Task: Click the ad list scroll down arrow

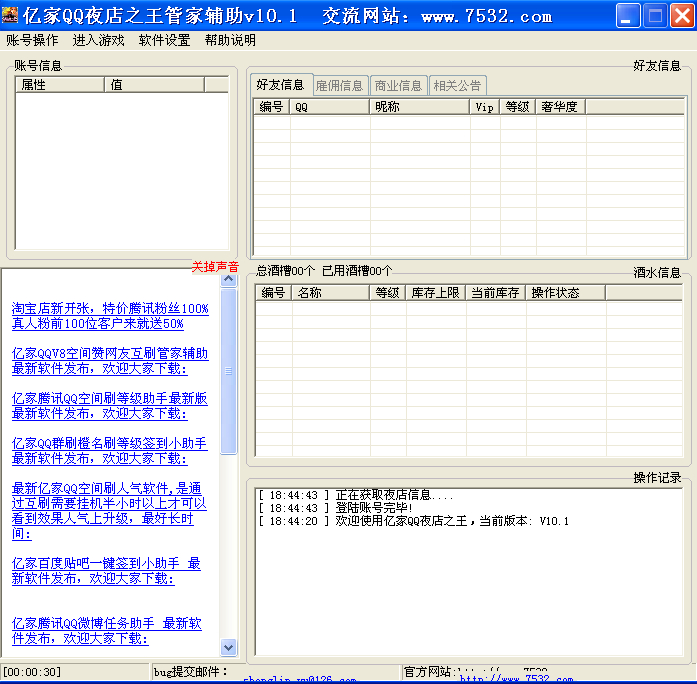Action: pos(228,648)
